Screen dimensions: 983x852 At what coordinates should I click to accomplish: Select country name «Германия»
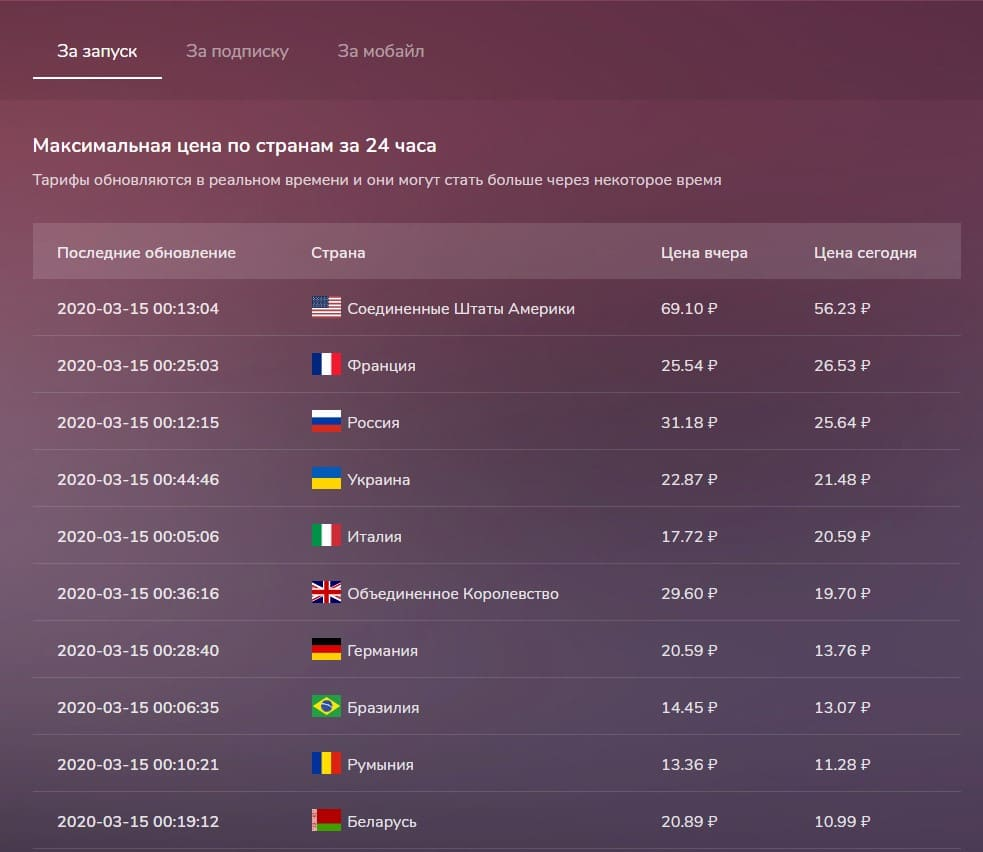[x=382, y=651]
